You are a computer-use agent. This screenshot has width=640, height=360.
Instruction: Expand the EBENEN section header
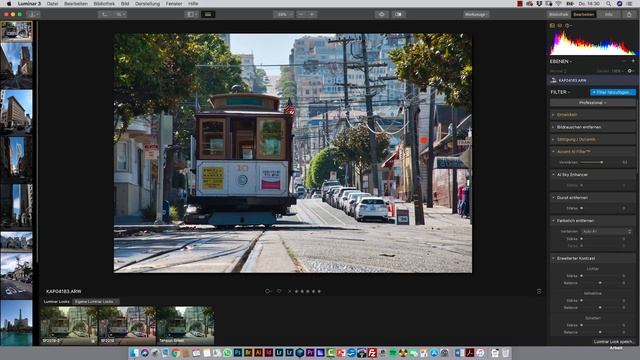(561, 61)
